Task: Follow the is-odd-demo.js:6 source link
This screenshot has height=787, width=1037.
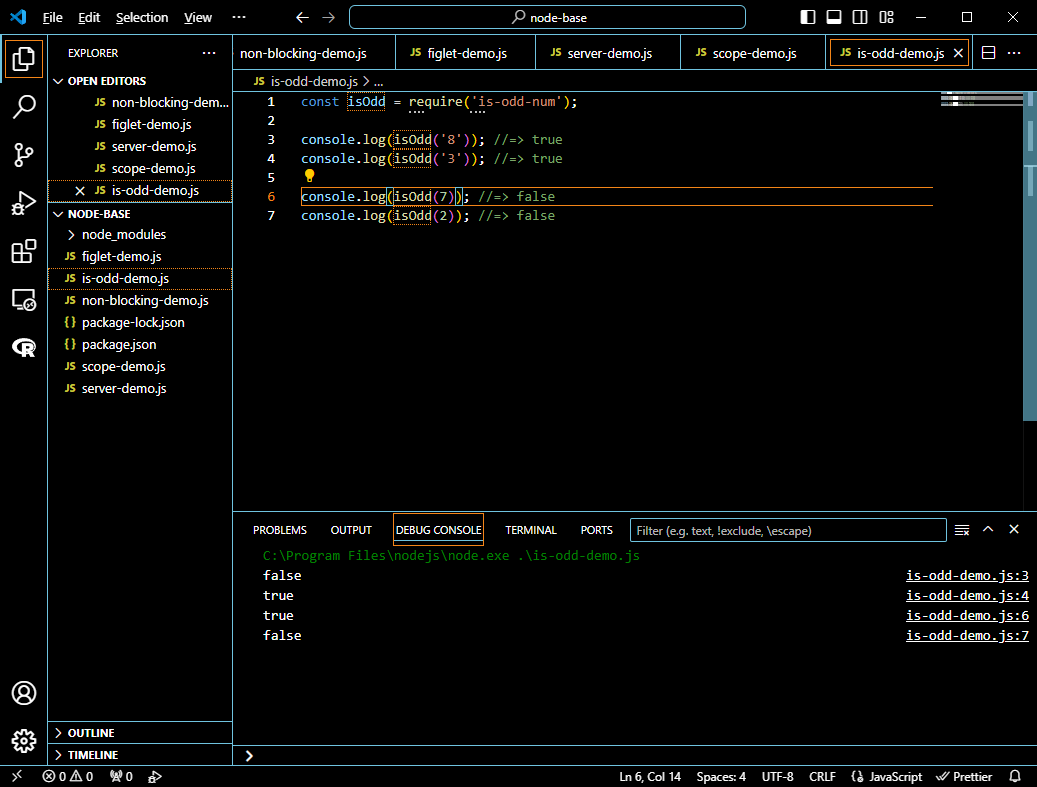Action: point(967,615)
